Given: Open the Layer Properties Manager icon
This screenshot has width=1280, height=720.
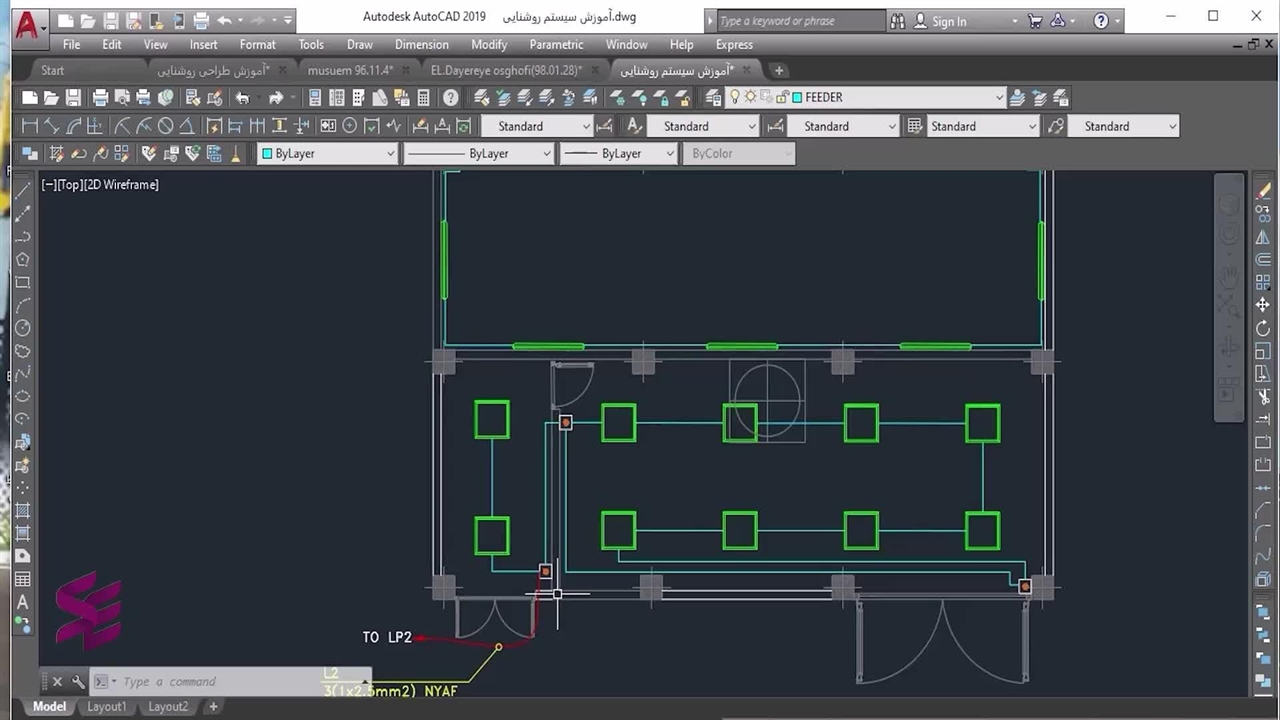Looking at the screenshot, I should (x=713, y=98).
